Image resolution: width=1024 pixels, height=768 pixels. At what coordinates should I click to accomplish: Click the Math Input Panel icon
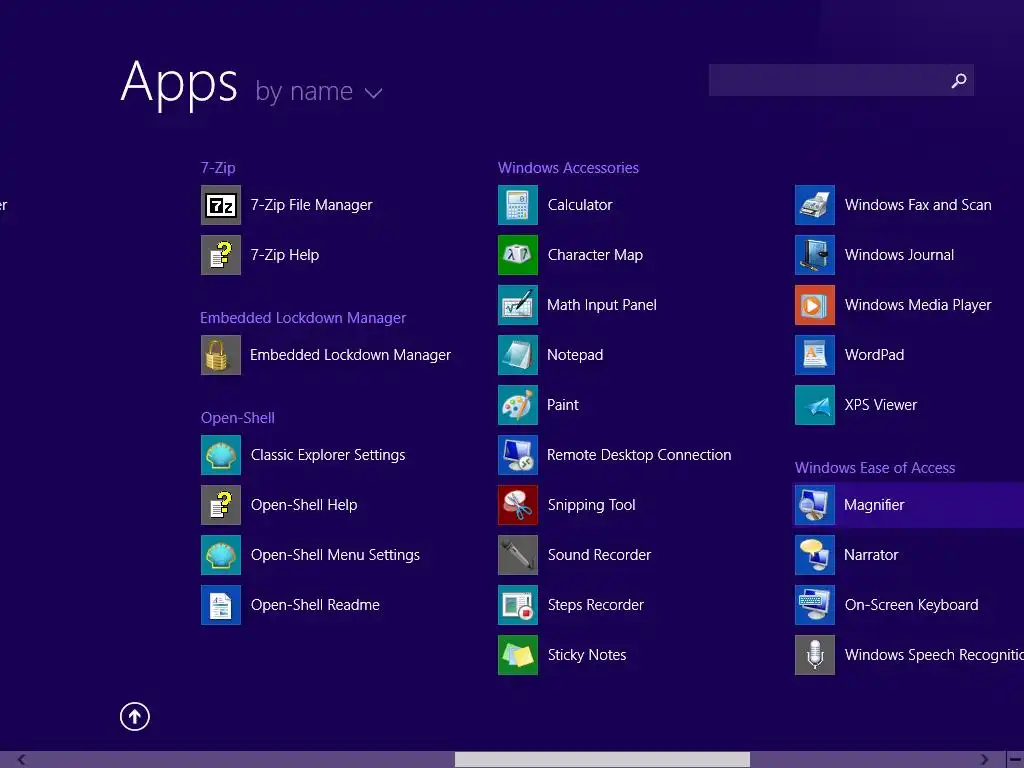[x=518, y=305]
